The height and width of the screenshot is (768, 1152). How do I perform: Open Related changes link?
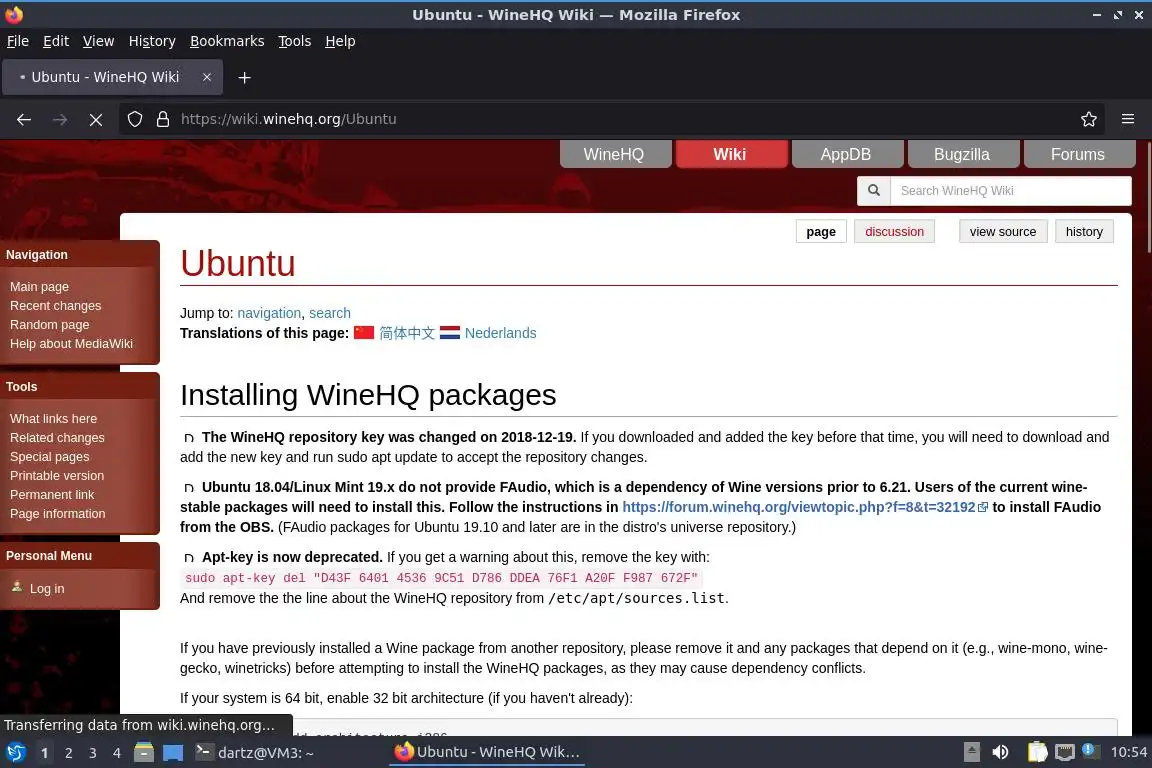(57, 438)
